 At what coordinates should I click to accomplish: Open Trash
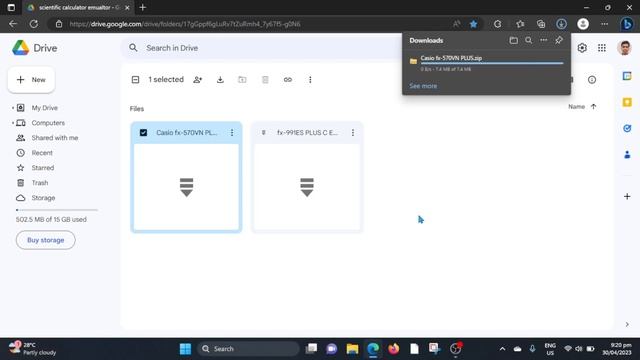pyautogui.click(x=40, y=183)
